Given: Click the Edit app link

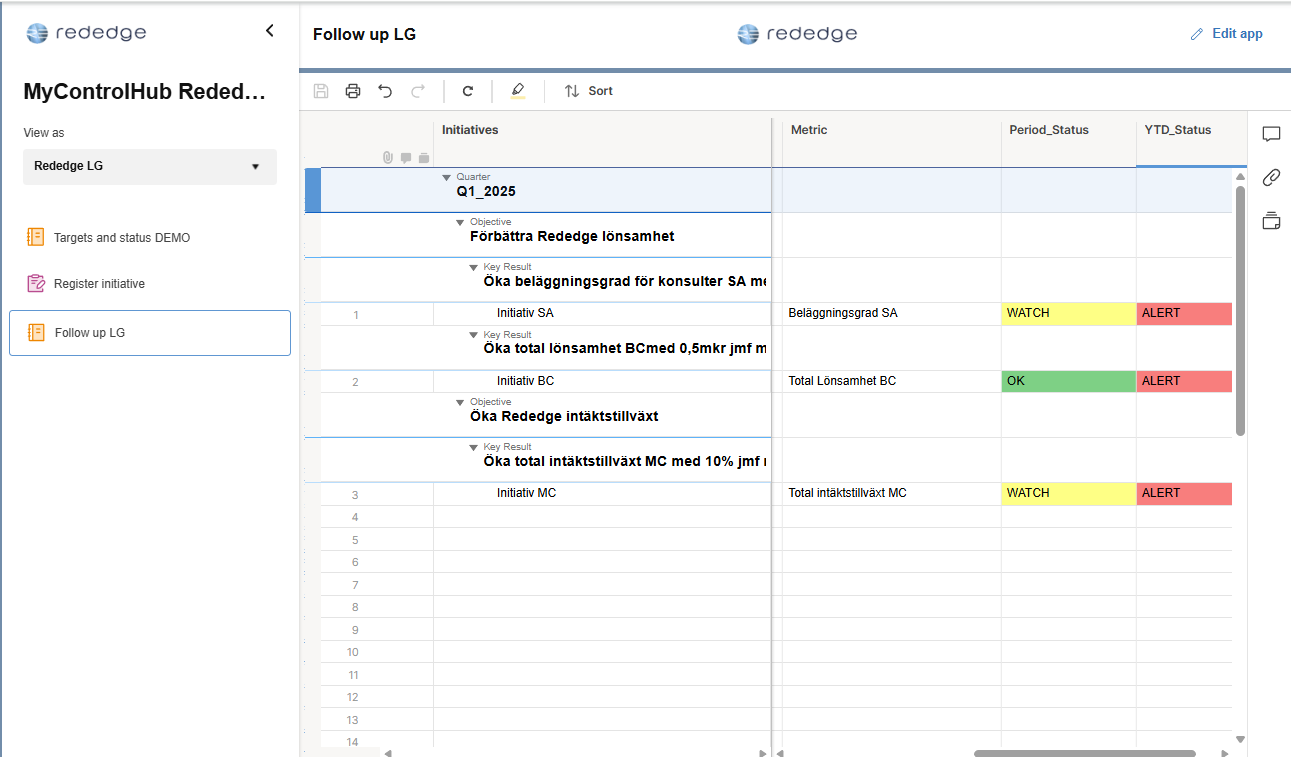Looking at the screenshot, I should coord(1227,34).
